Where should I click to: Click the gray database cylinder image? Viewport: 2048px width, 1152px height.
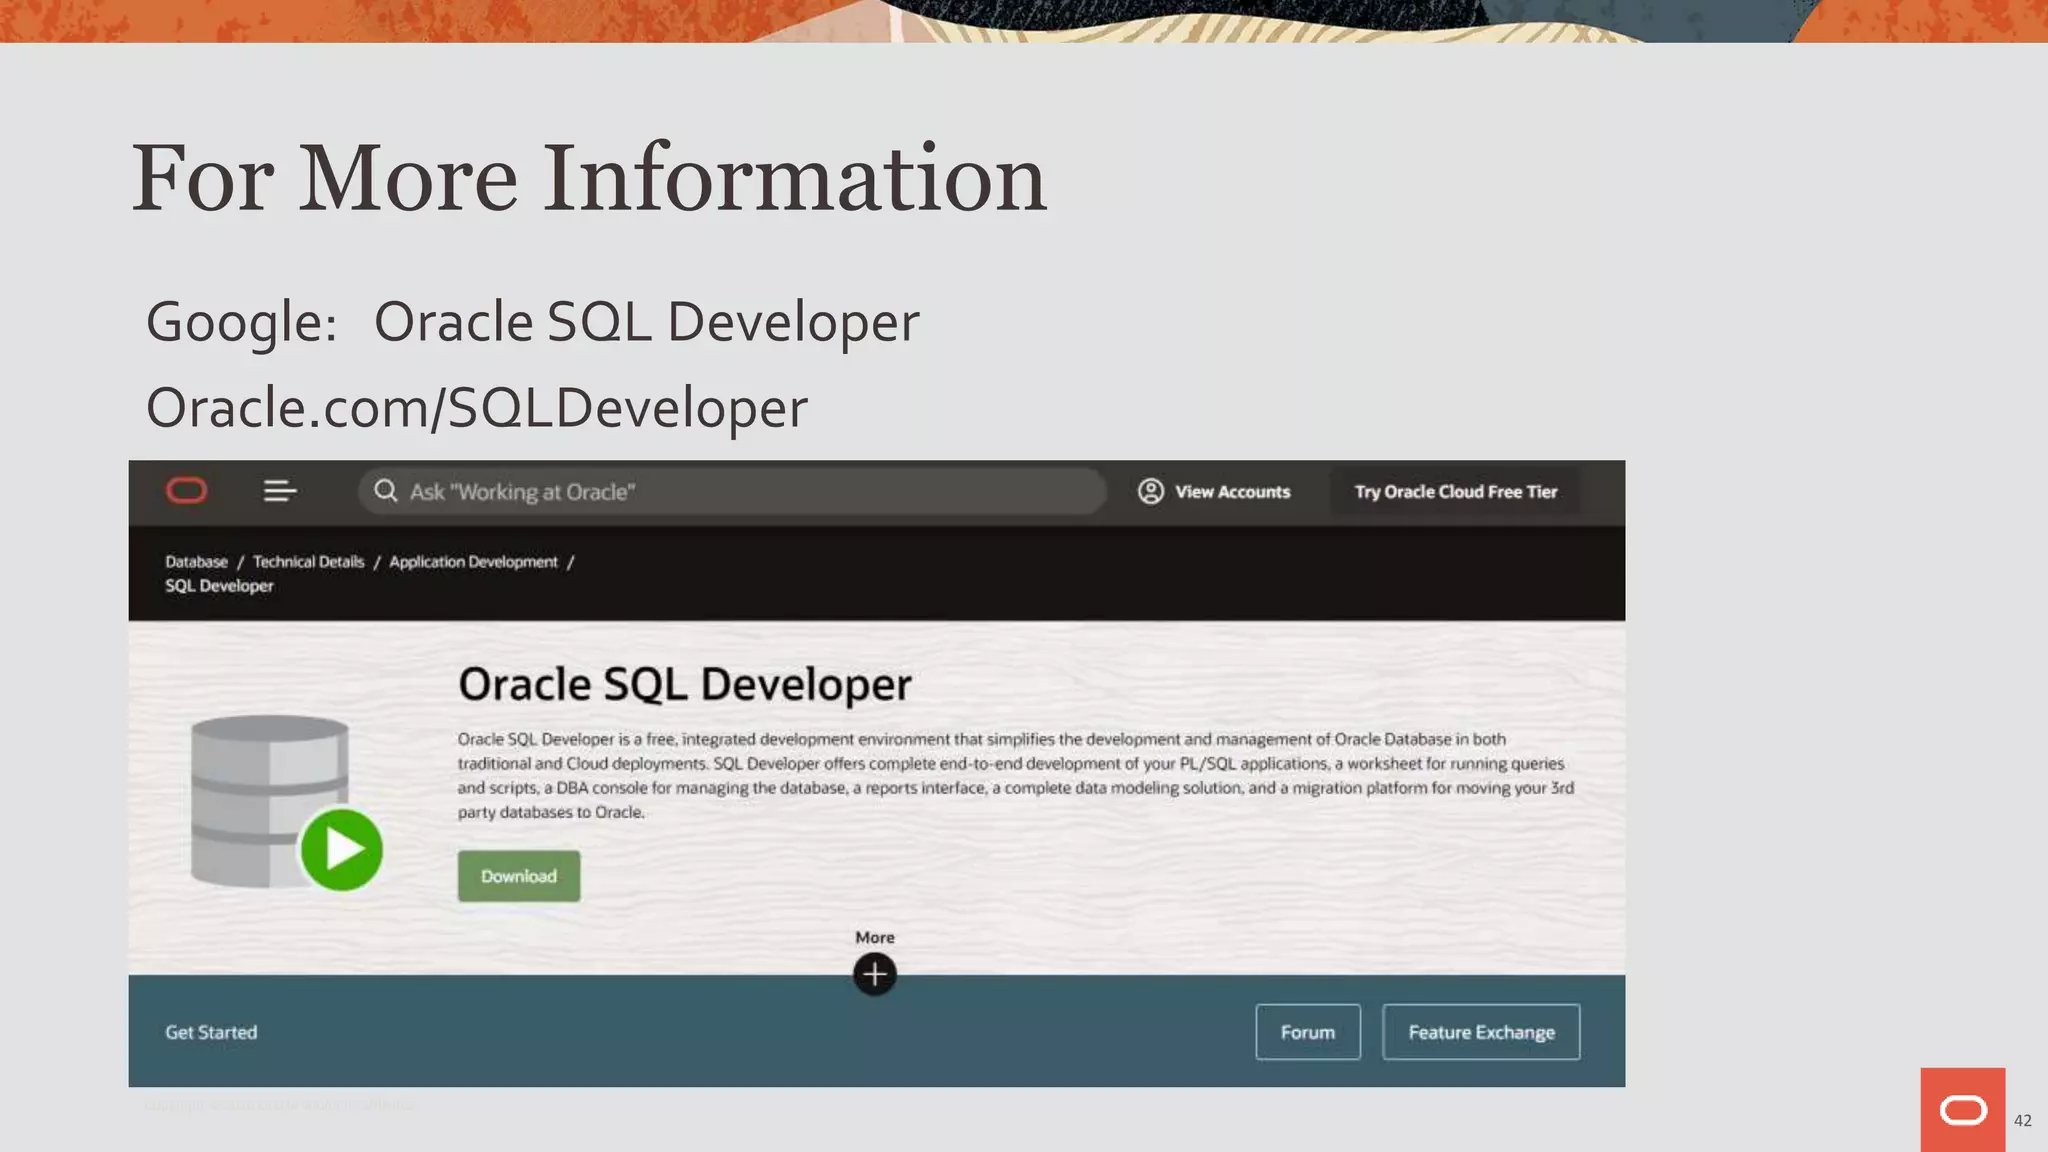pos(269,800)
